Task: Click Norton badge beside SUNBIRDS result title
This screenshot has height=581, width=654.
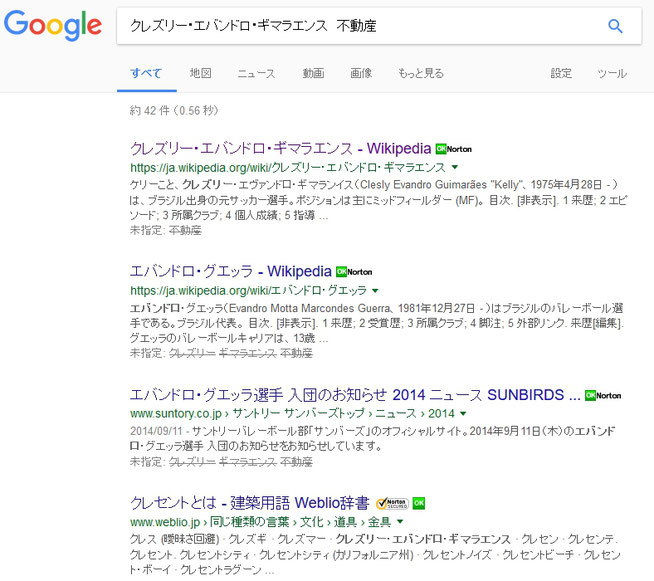Action: click(x=603, y=395)
